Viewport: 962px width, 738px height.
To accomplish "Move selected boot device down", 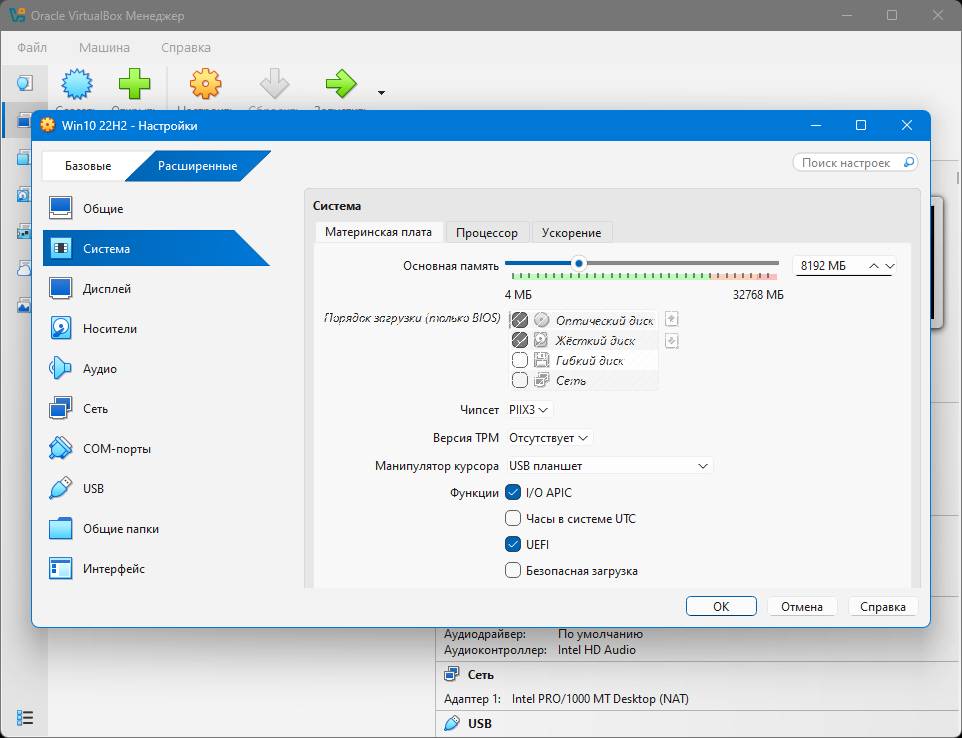I will click(x=672, y=340).
